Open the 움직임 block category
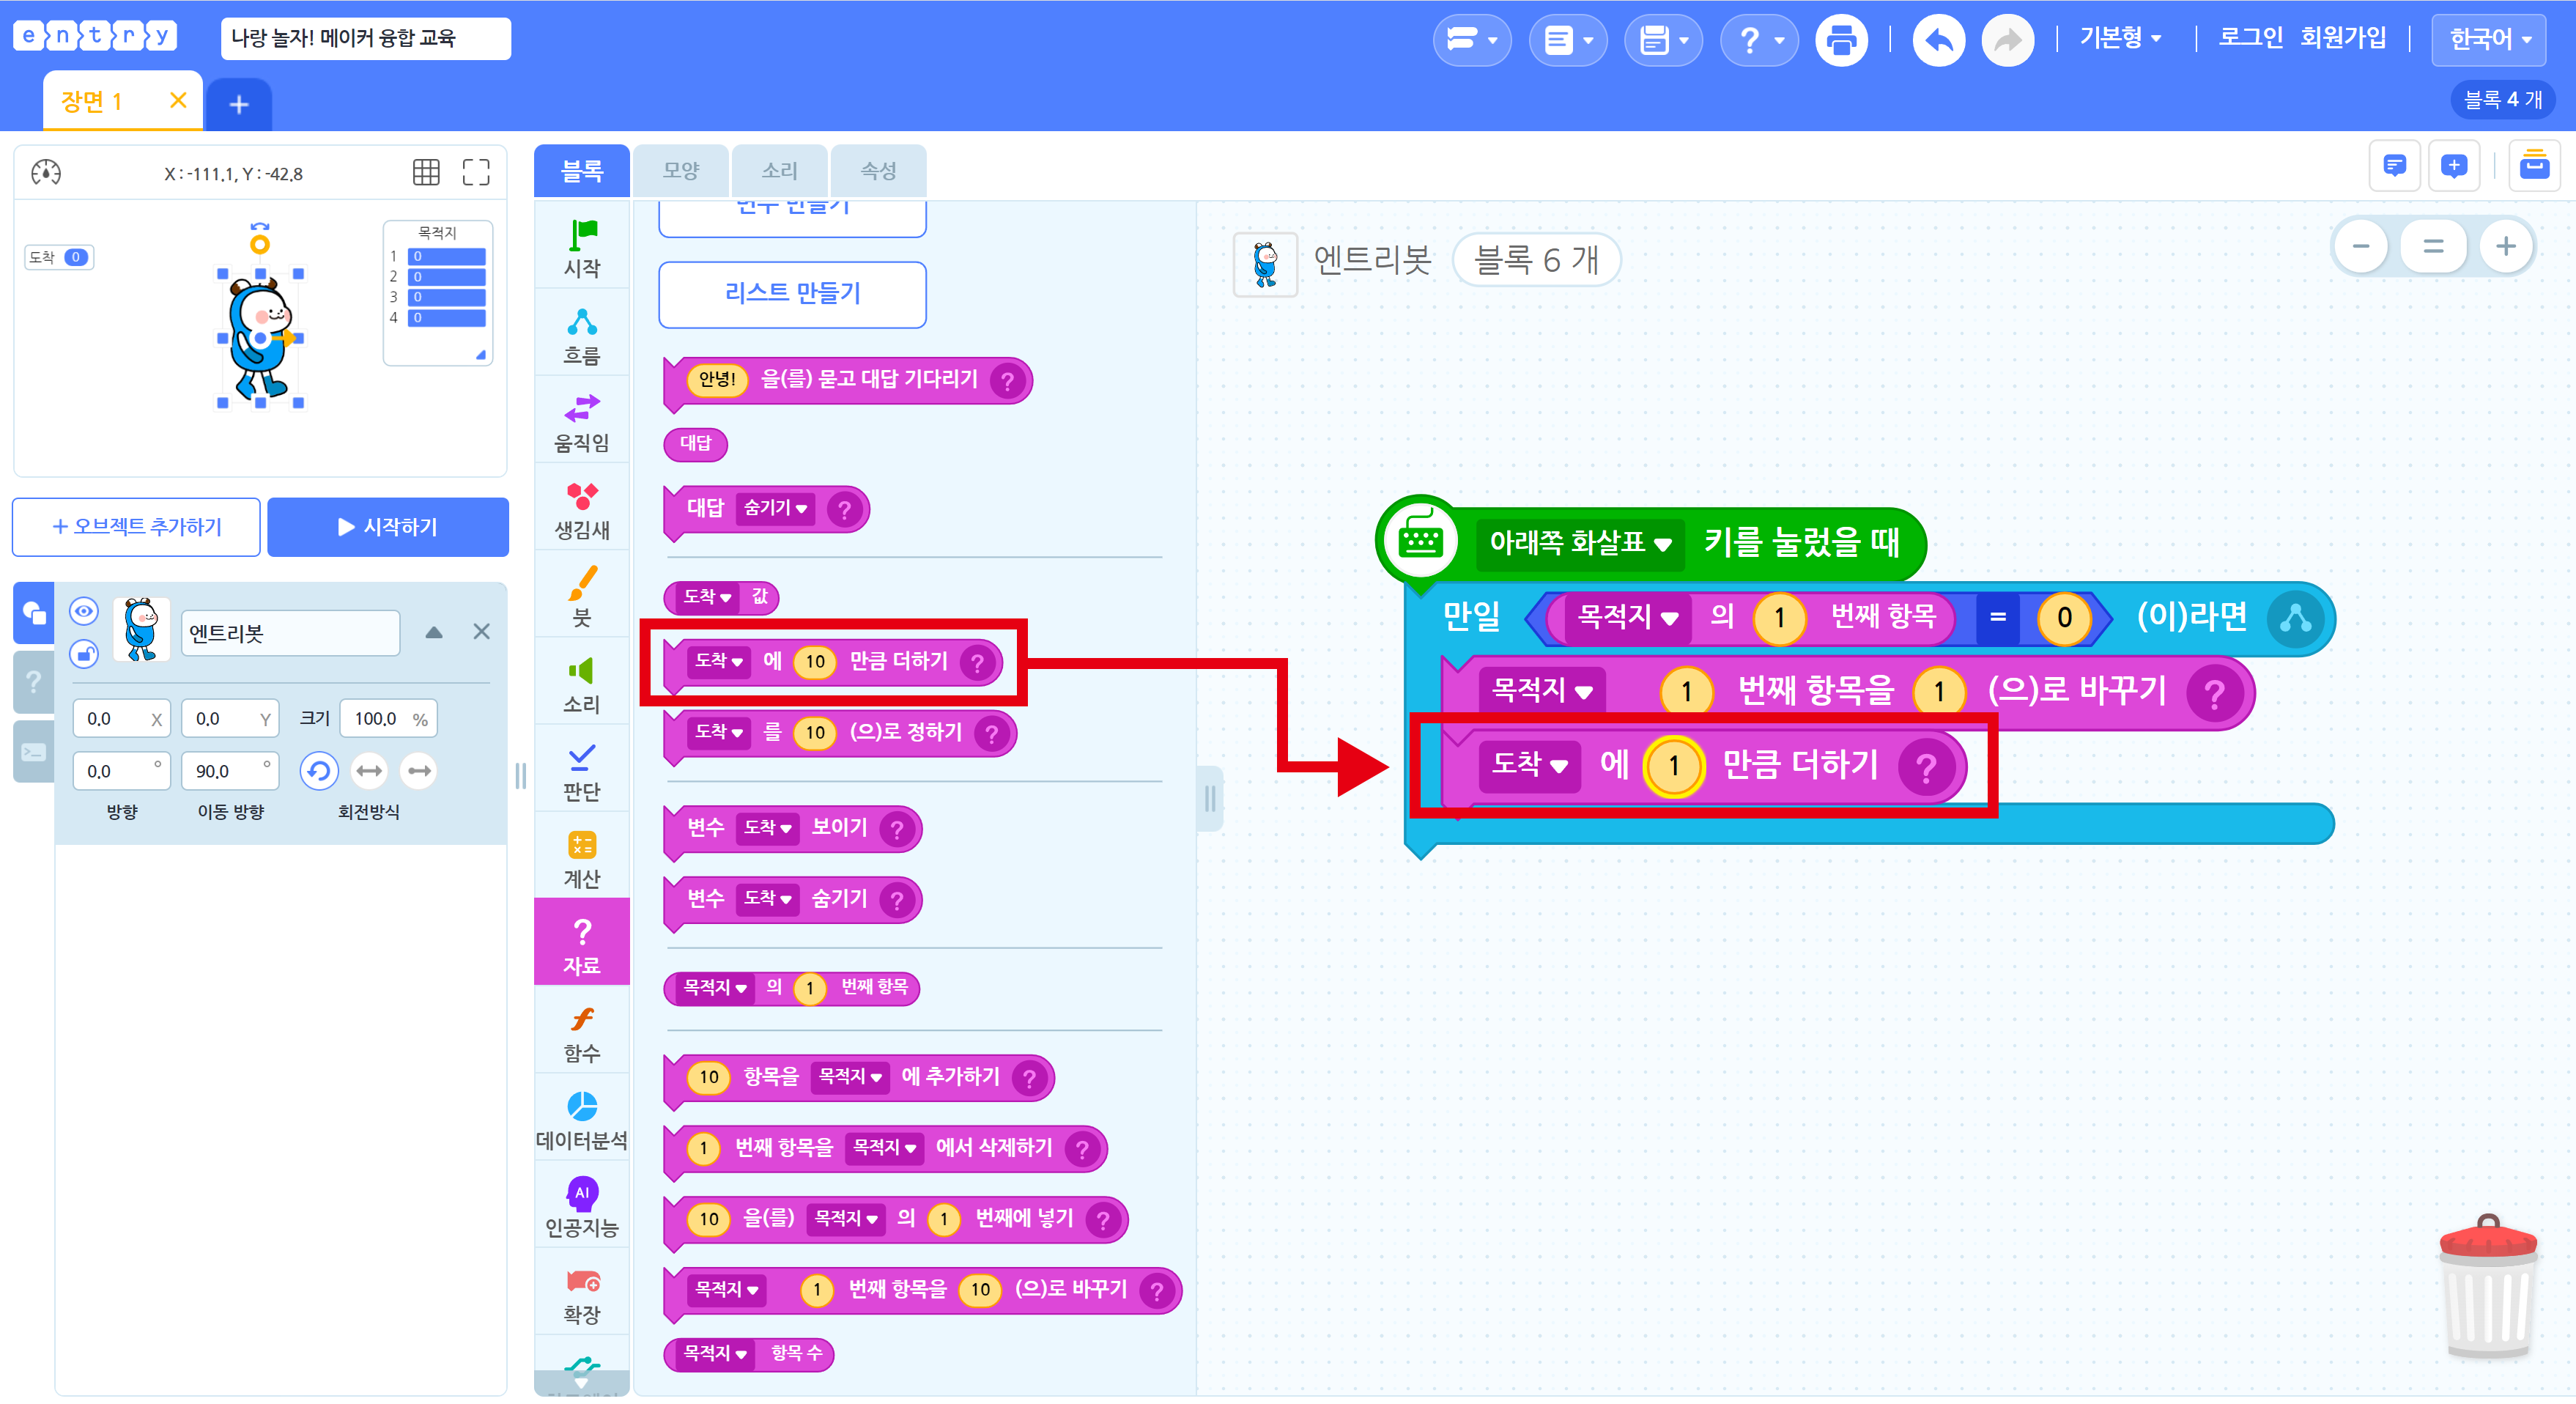2576x1404 pixels. pyautogui.click(x=581, y=422)
